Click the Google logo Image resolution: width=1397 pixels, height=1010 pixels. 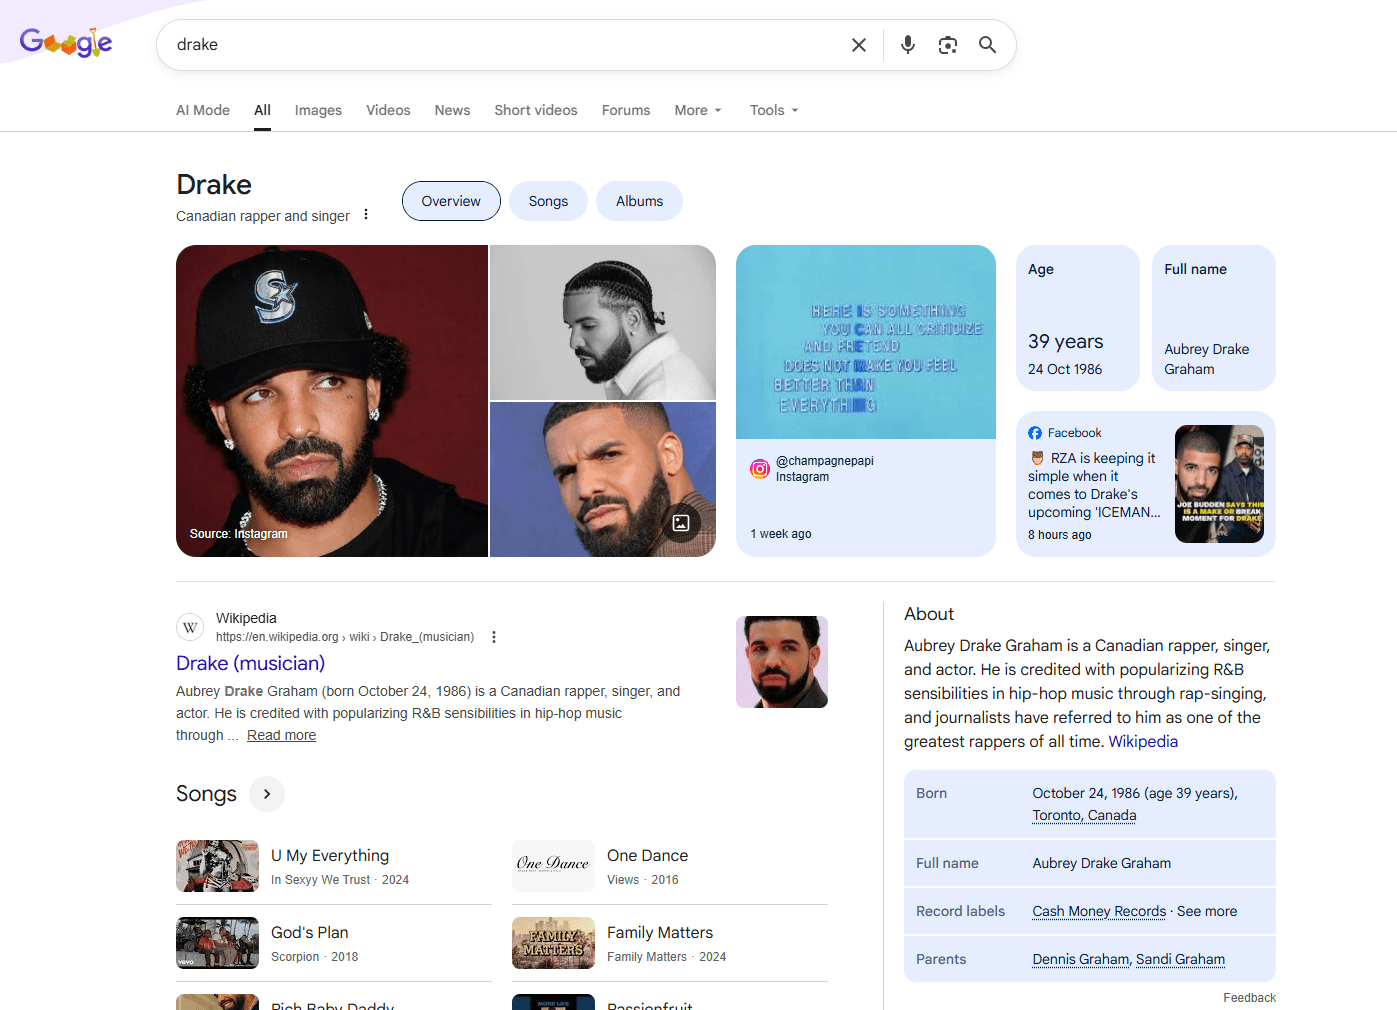[x=66, y=43]
